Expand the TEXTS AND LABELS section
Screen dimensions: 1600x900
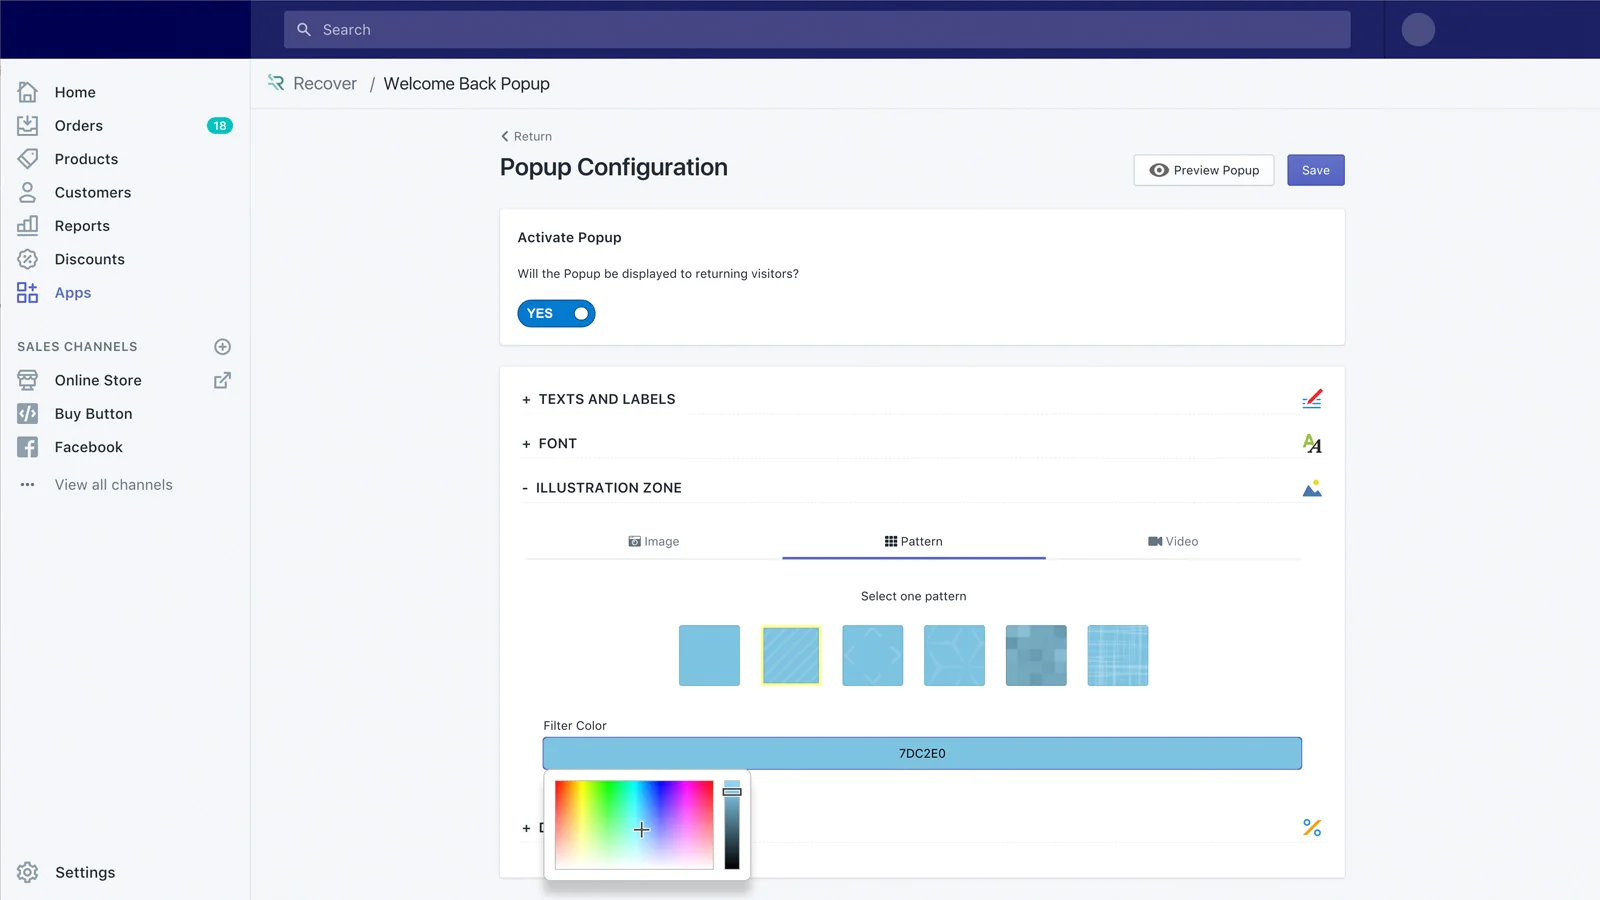598,399
